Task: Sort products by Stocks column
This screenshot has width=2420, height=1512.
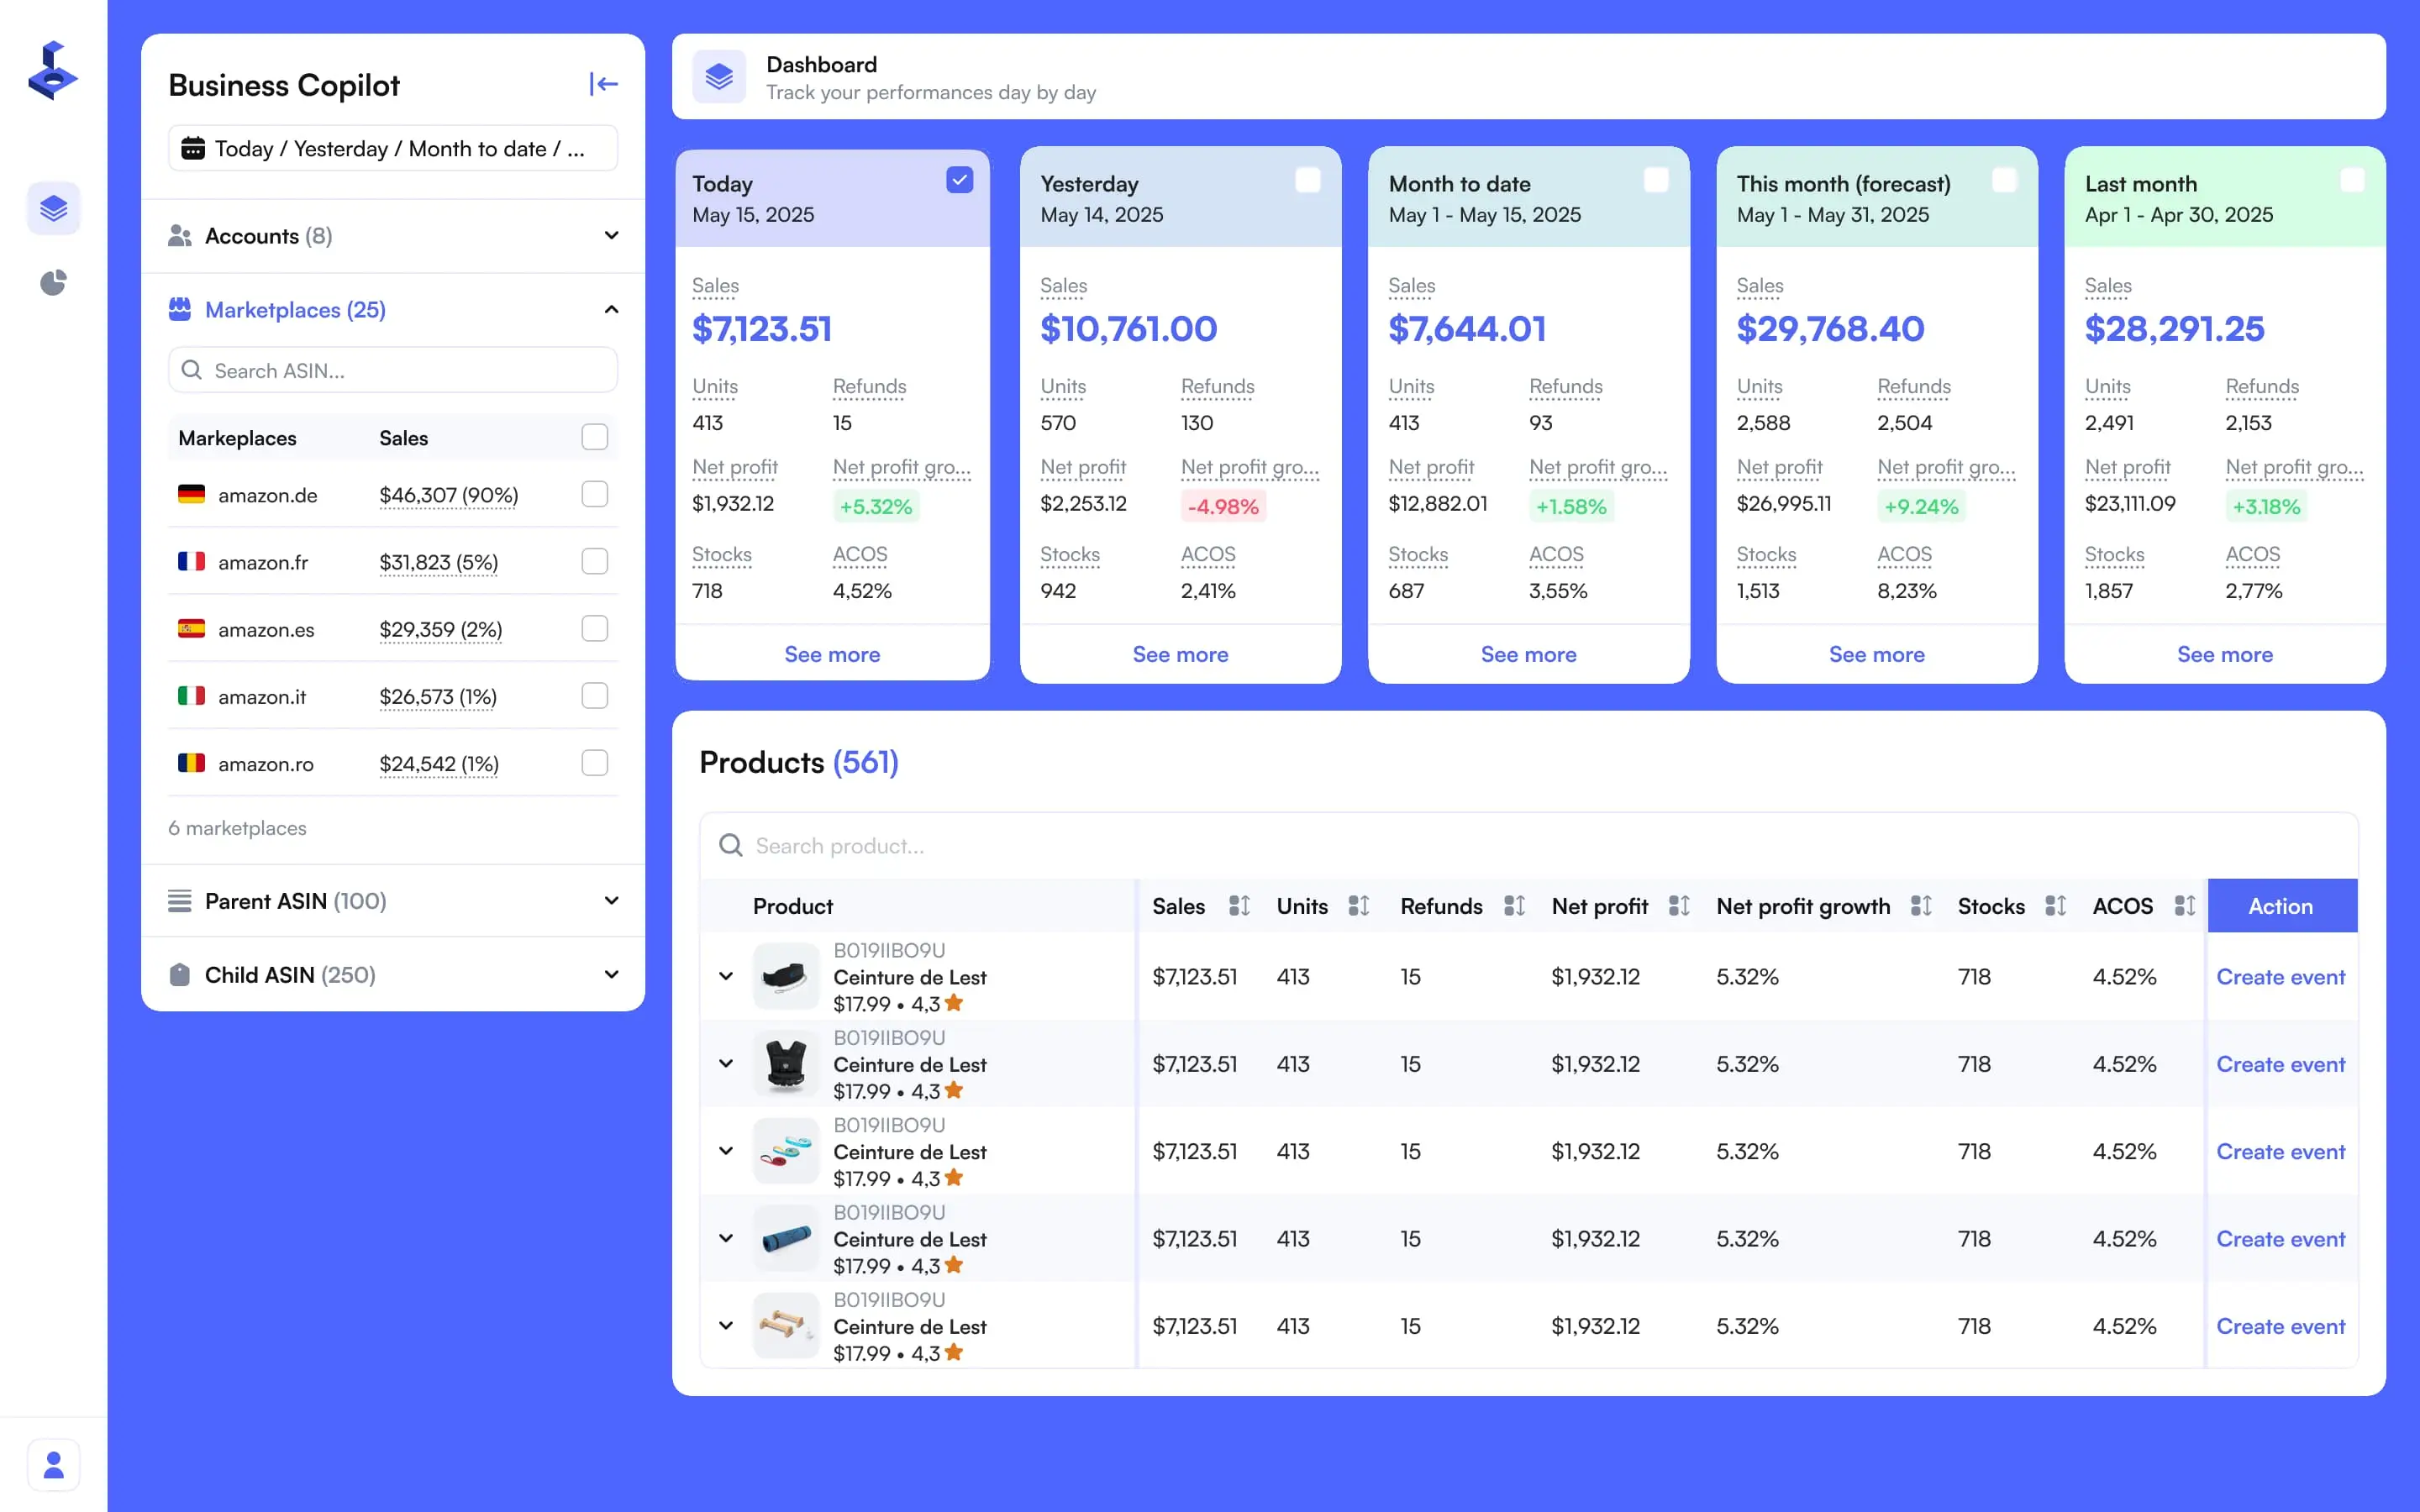Action: (2055, 906)
